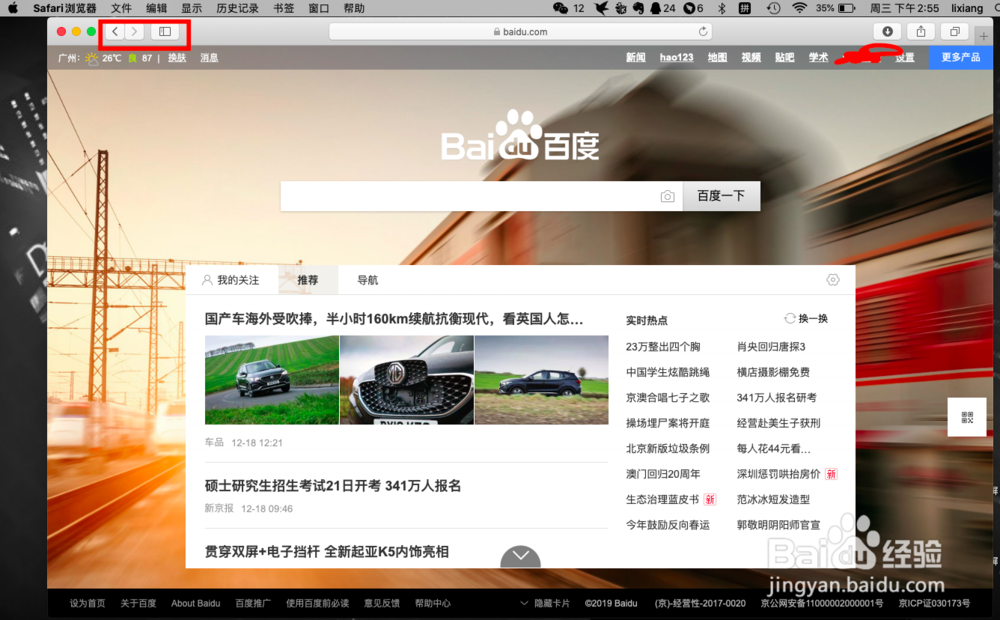Go back with Safari's back arrow
Image resolution: width=1000 pixels, height=620 pixels.
115,31
